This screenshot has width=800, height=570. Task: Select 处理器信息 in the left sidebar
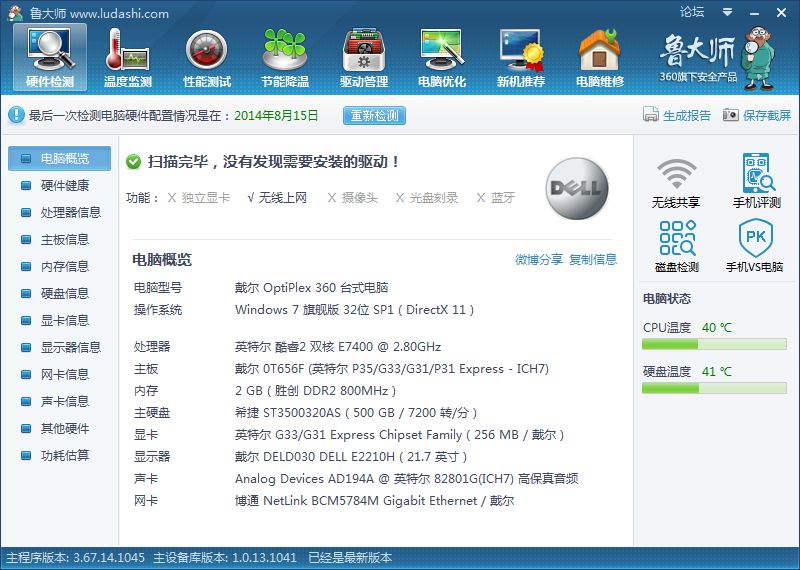pos(70,212)
